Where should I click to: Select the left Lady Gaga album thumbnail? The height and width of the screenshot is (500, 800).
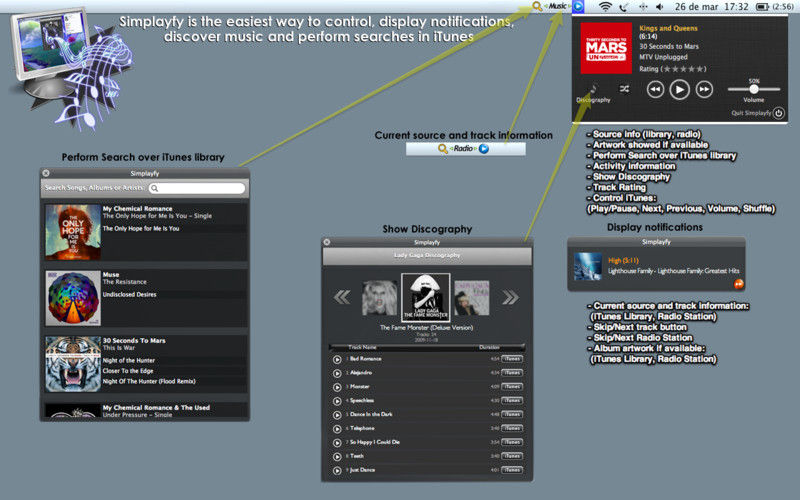coord(380,298)
